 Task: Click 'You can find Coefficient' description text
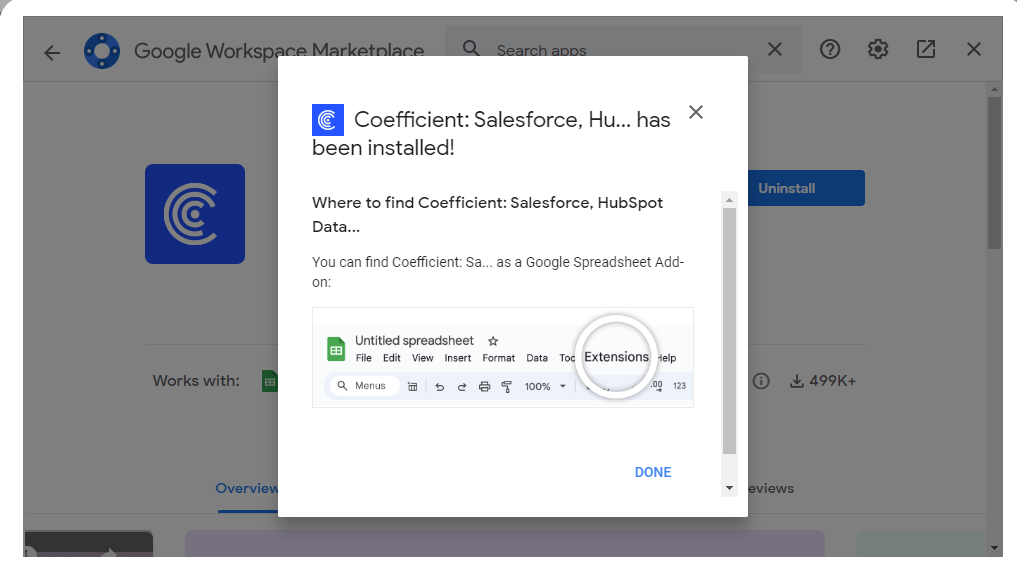[498, 272]
